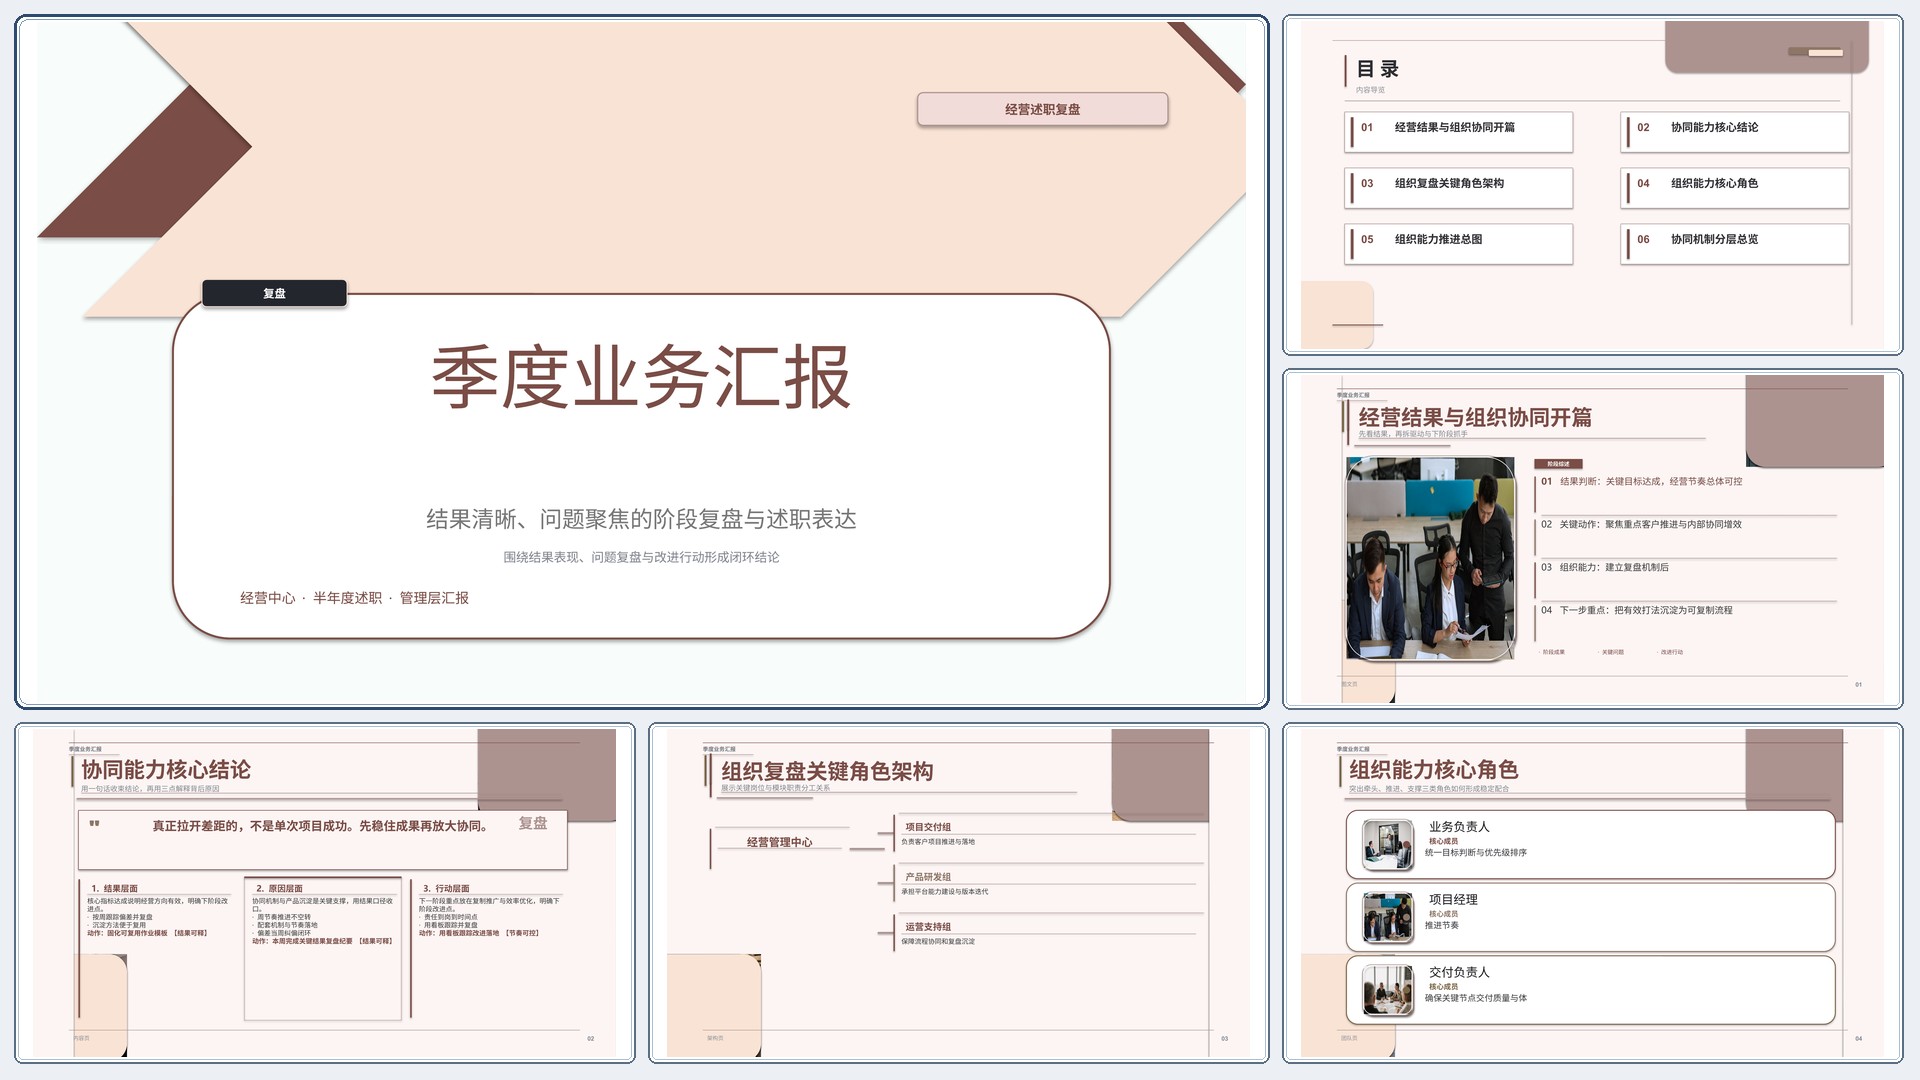Open the 季度业务汇报 cover slide thumbnail
Viewport: 1920px width, 1080px height.
tap(641, 362)
